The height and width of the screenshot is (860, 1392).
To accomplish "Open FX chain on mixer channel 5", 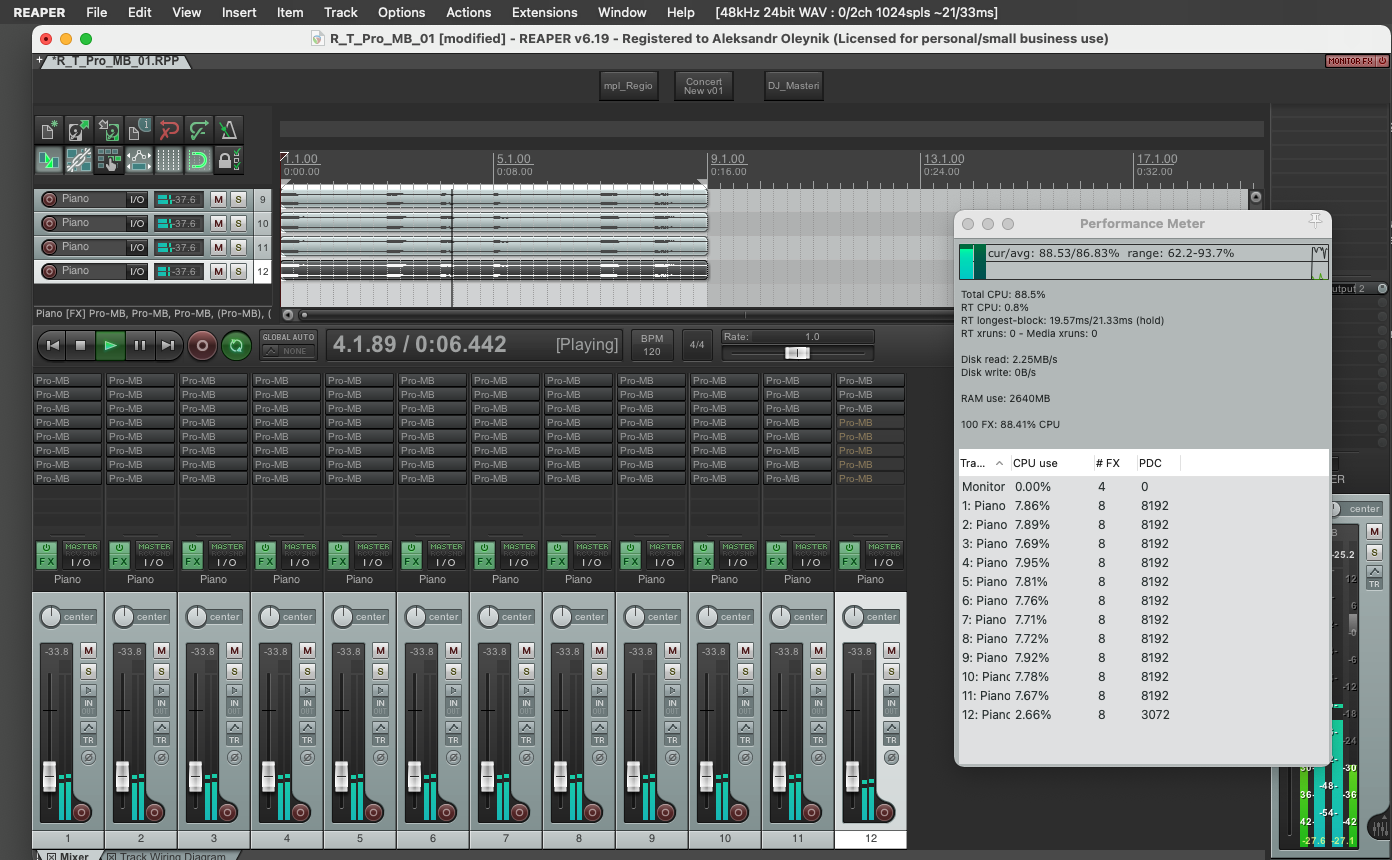I will pyautogui.click(x=338, y=562).
